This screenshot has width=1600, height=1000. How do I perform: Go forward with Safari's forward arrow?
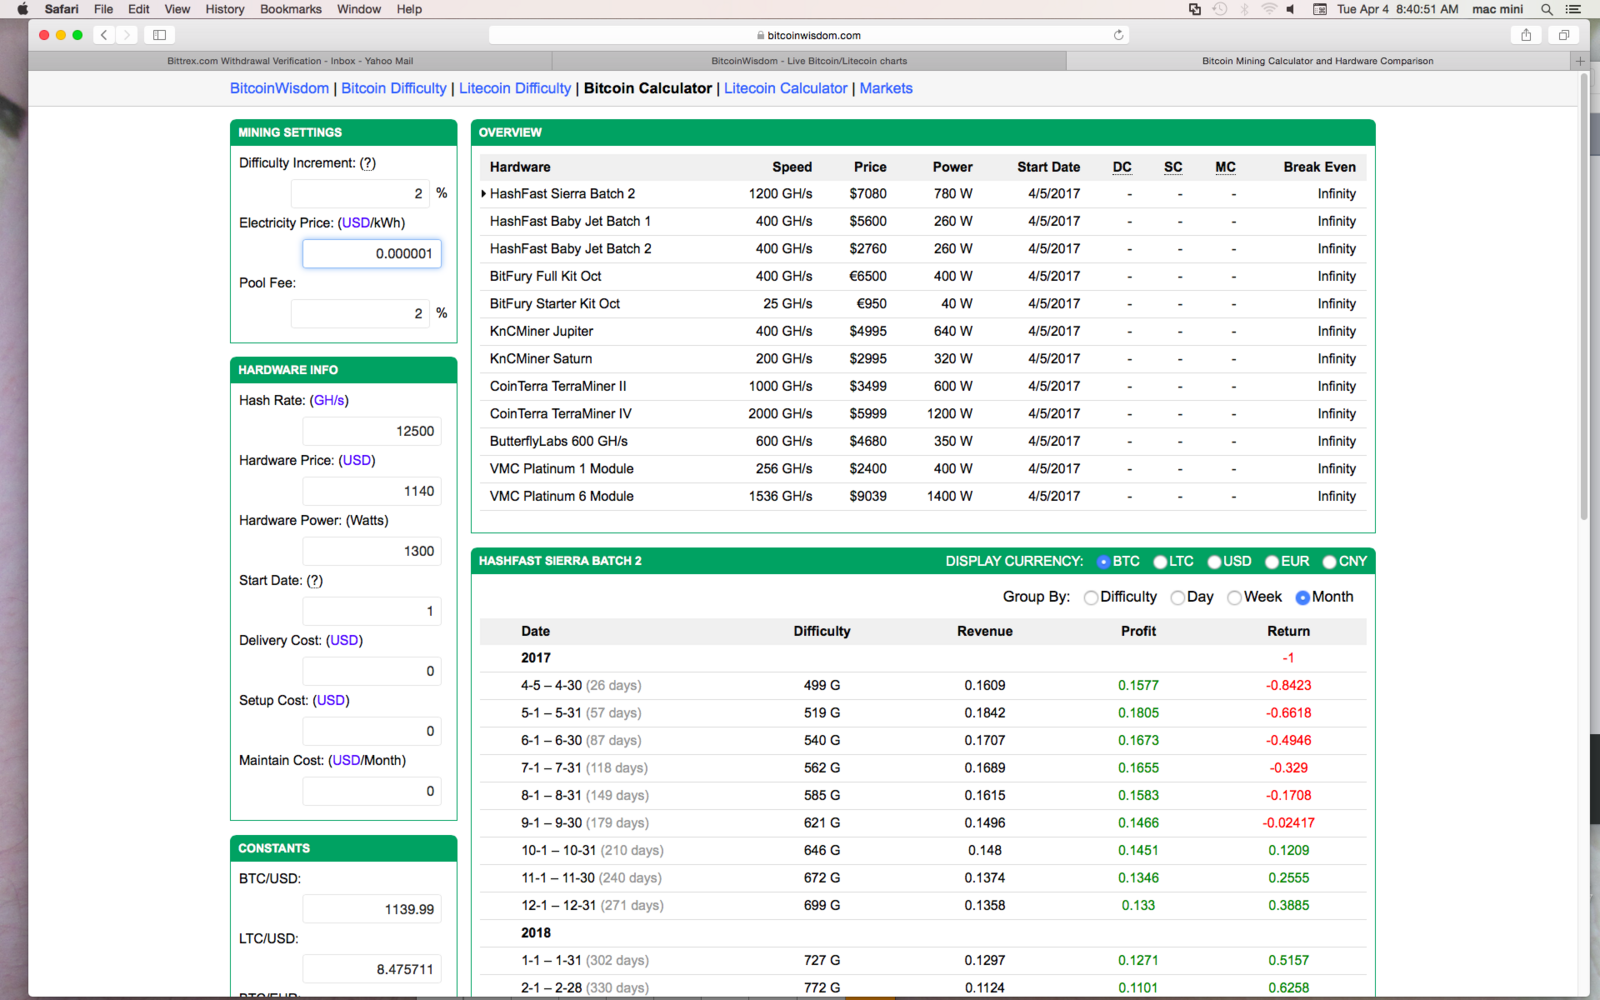[x=127, y=35]
